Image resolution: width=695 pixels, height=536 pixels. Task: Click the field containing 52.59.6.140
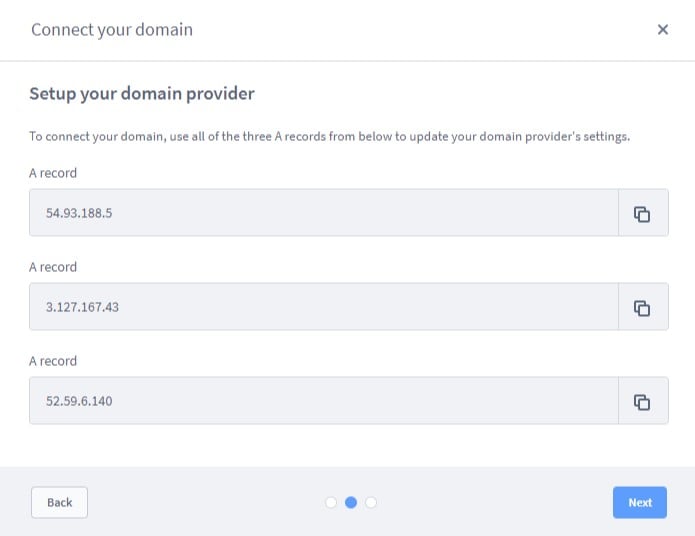click(x=324, y=401)
